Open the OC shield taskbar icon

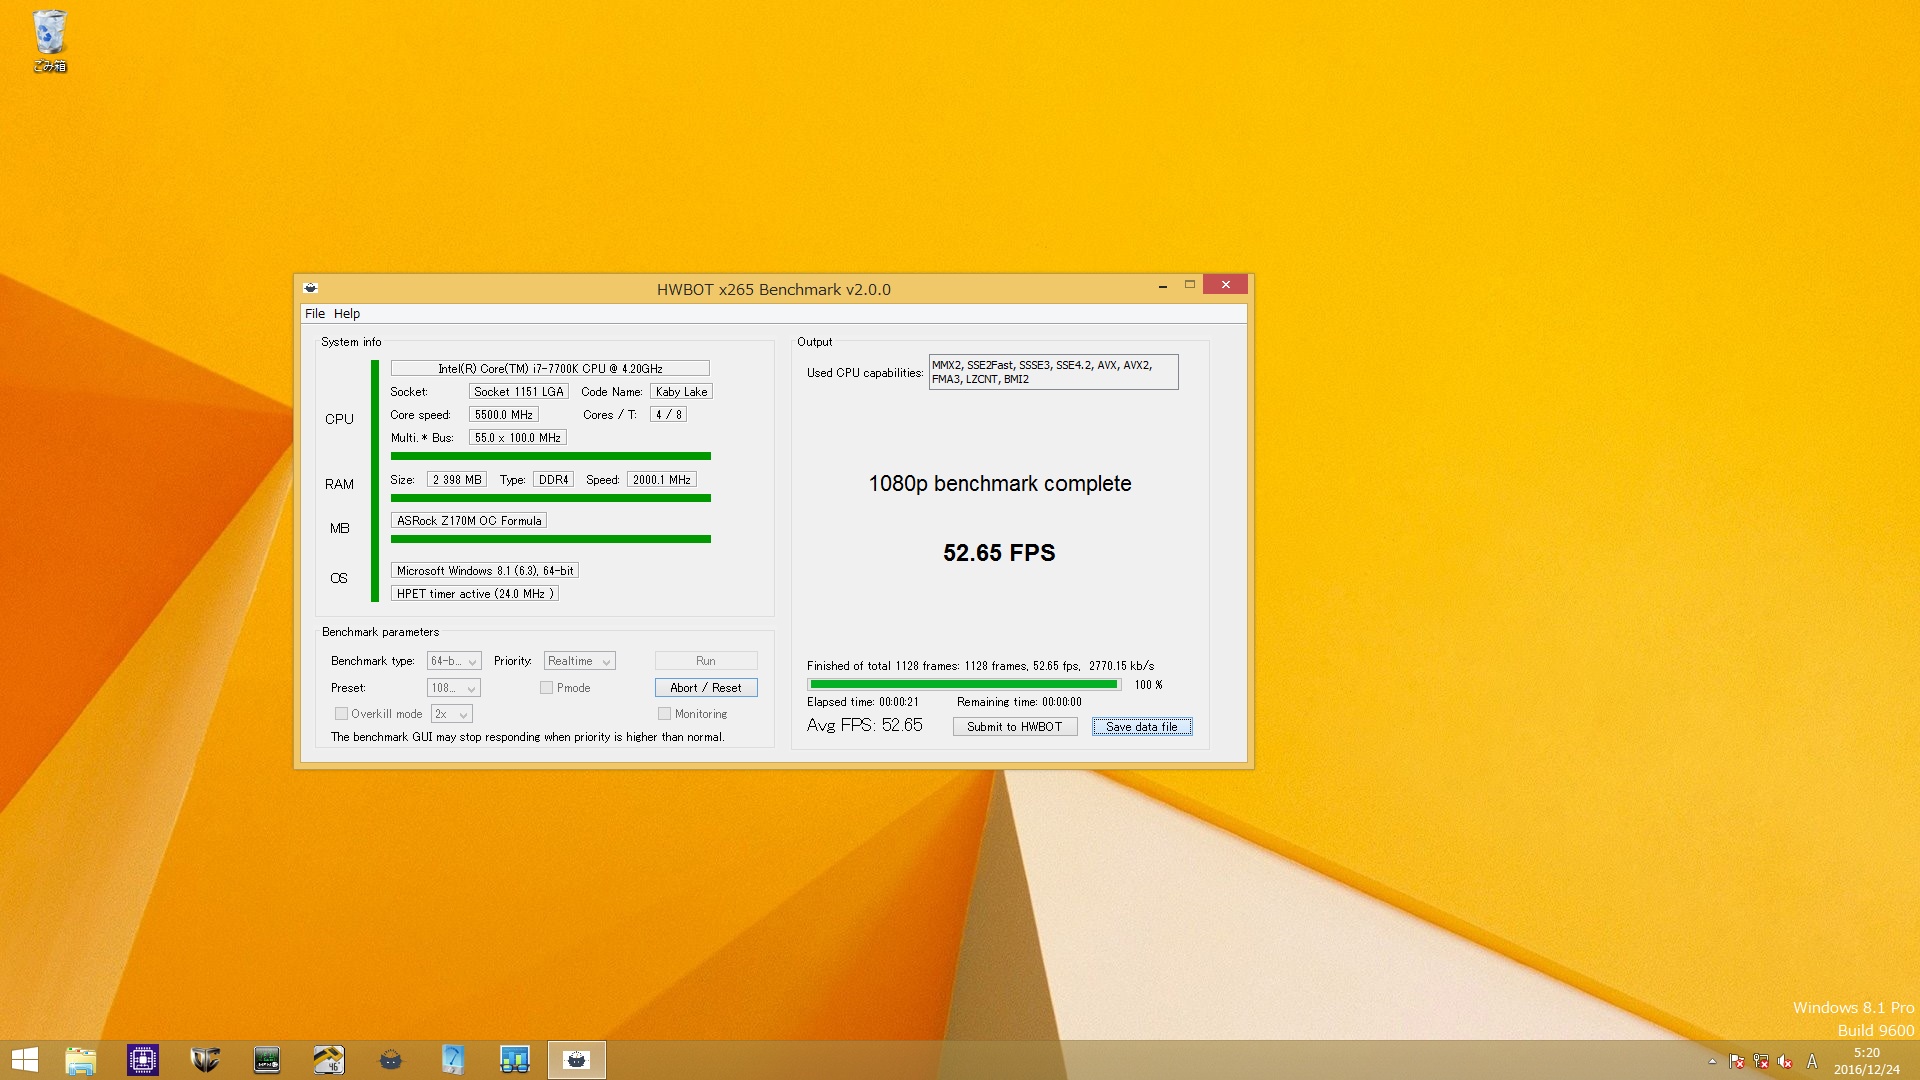pos(205,1060)
